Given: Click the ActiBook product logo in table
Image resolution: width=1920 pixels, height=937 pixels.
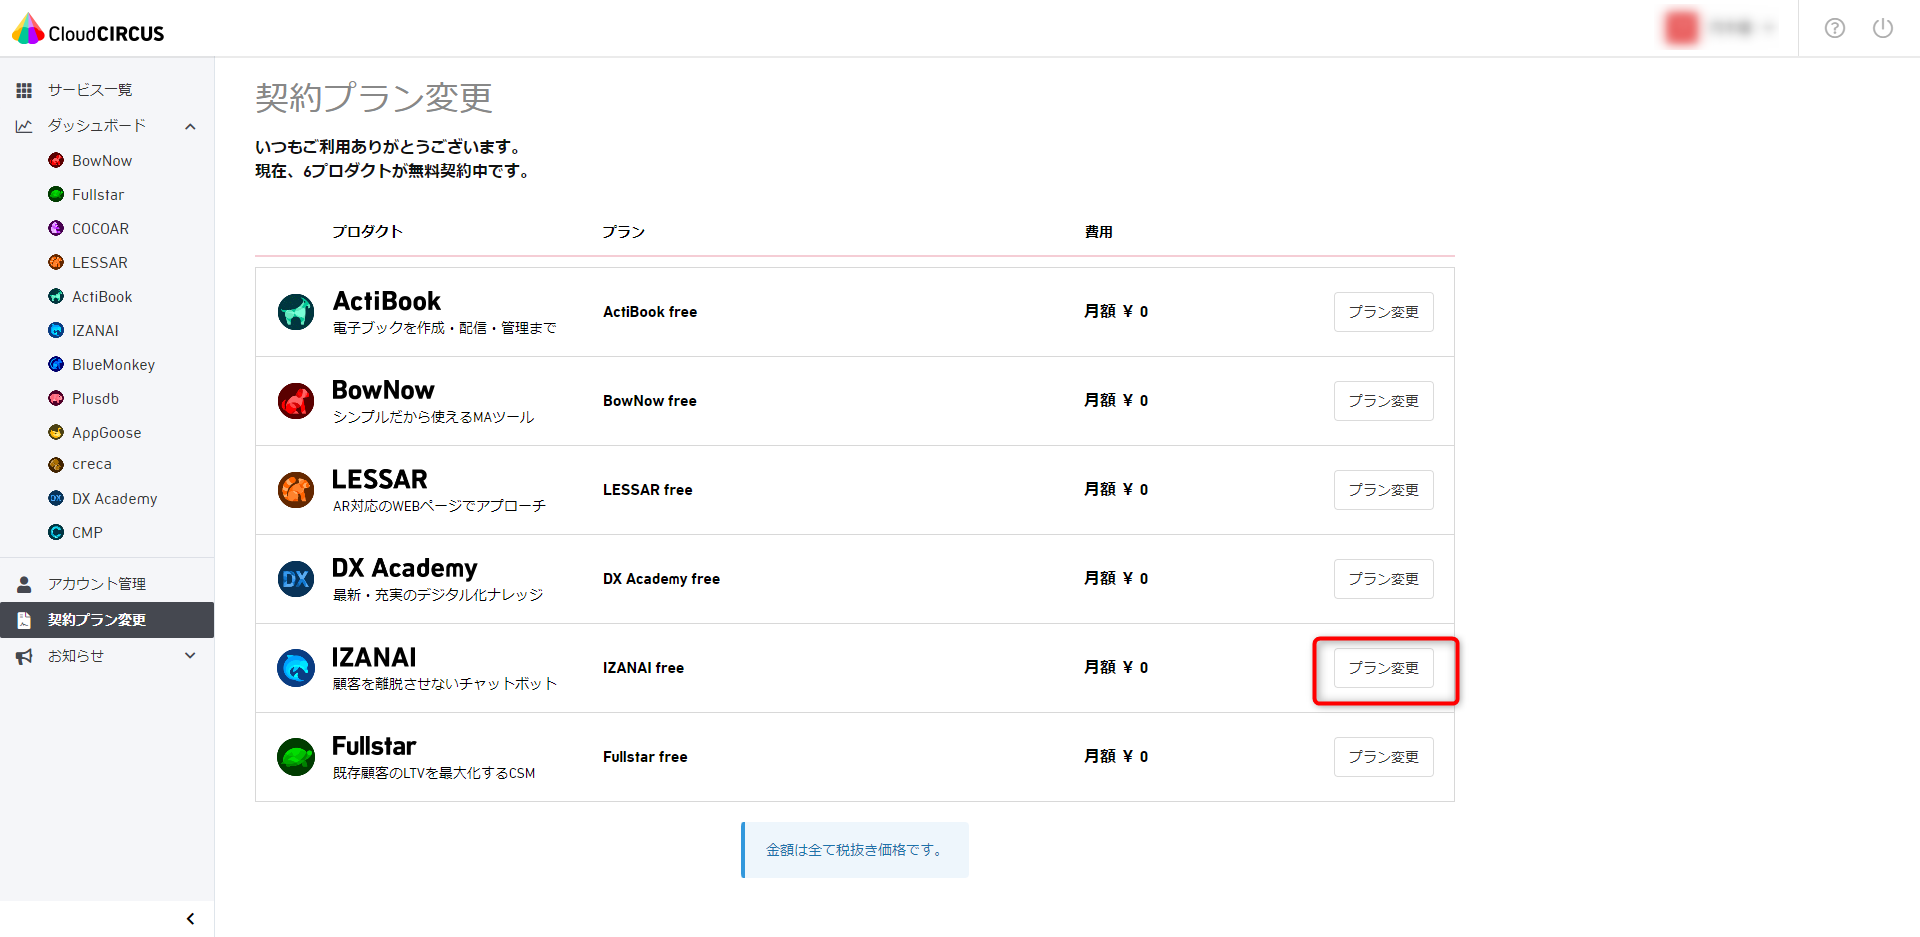Looking at the screenshot, I should 296,312.
